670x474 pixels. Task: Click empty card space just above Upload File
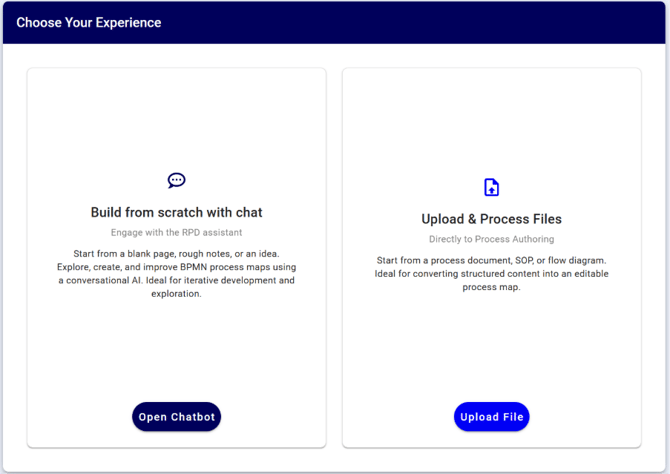pos(491,370)
